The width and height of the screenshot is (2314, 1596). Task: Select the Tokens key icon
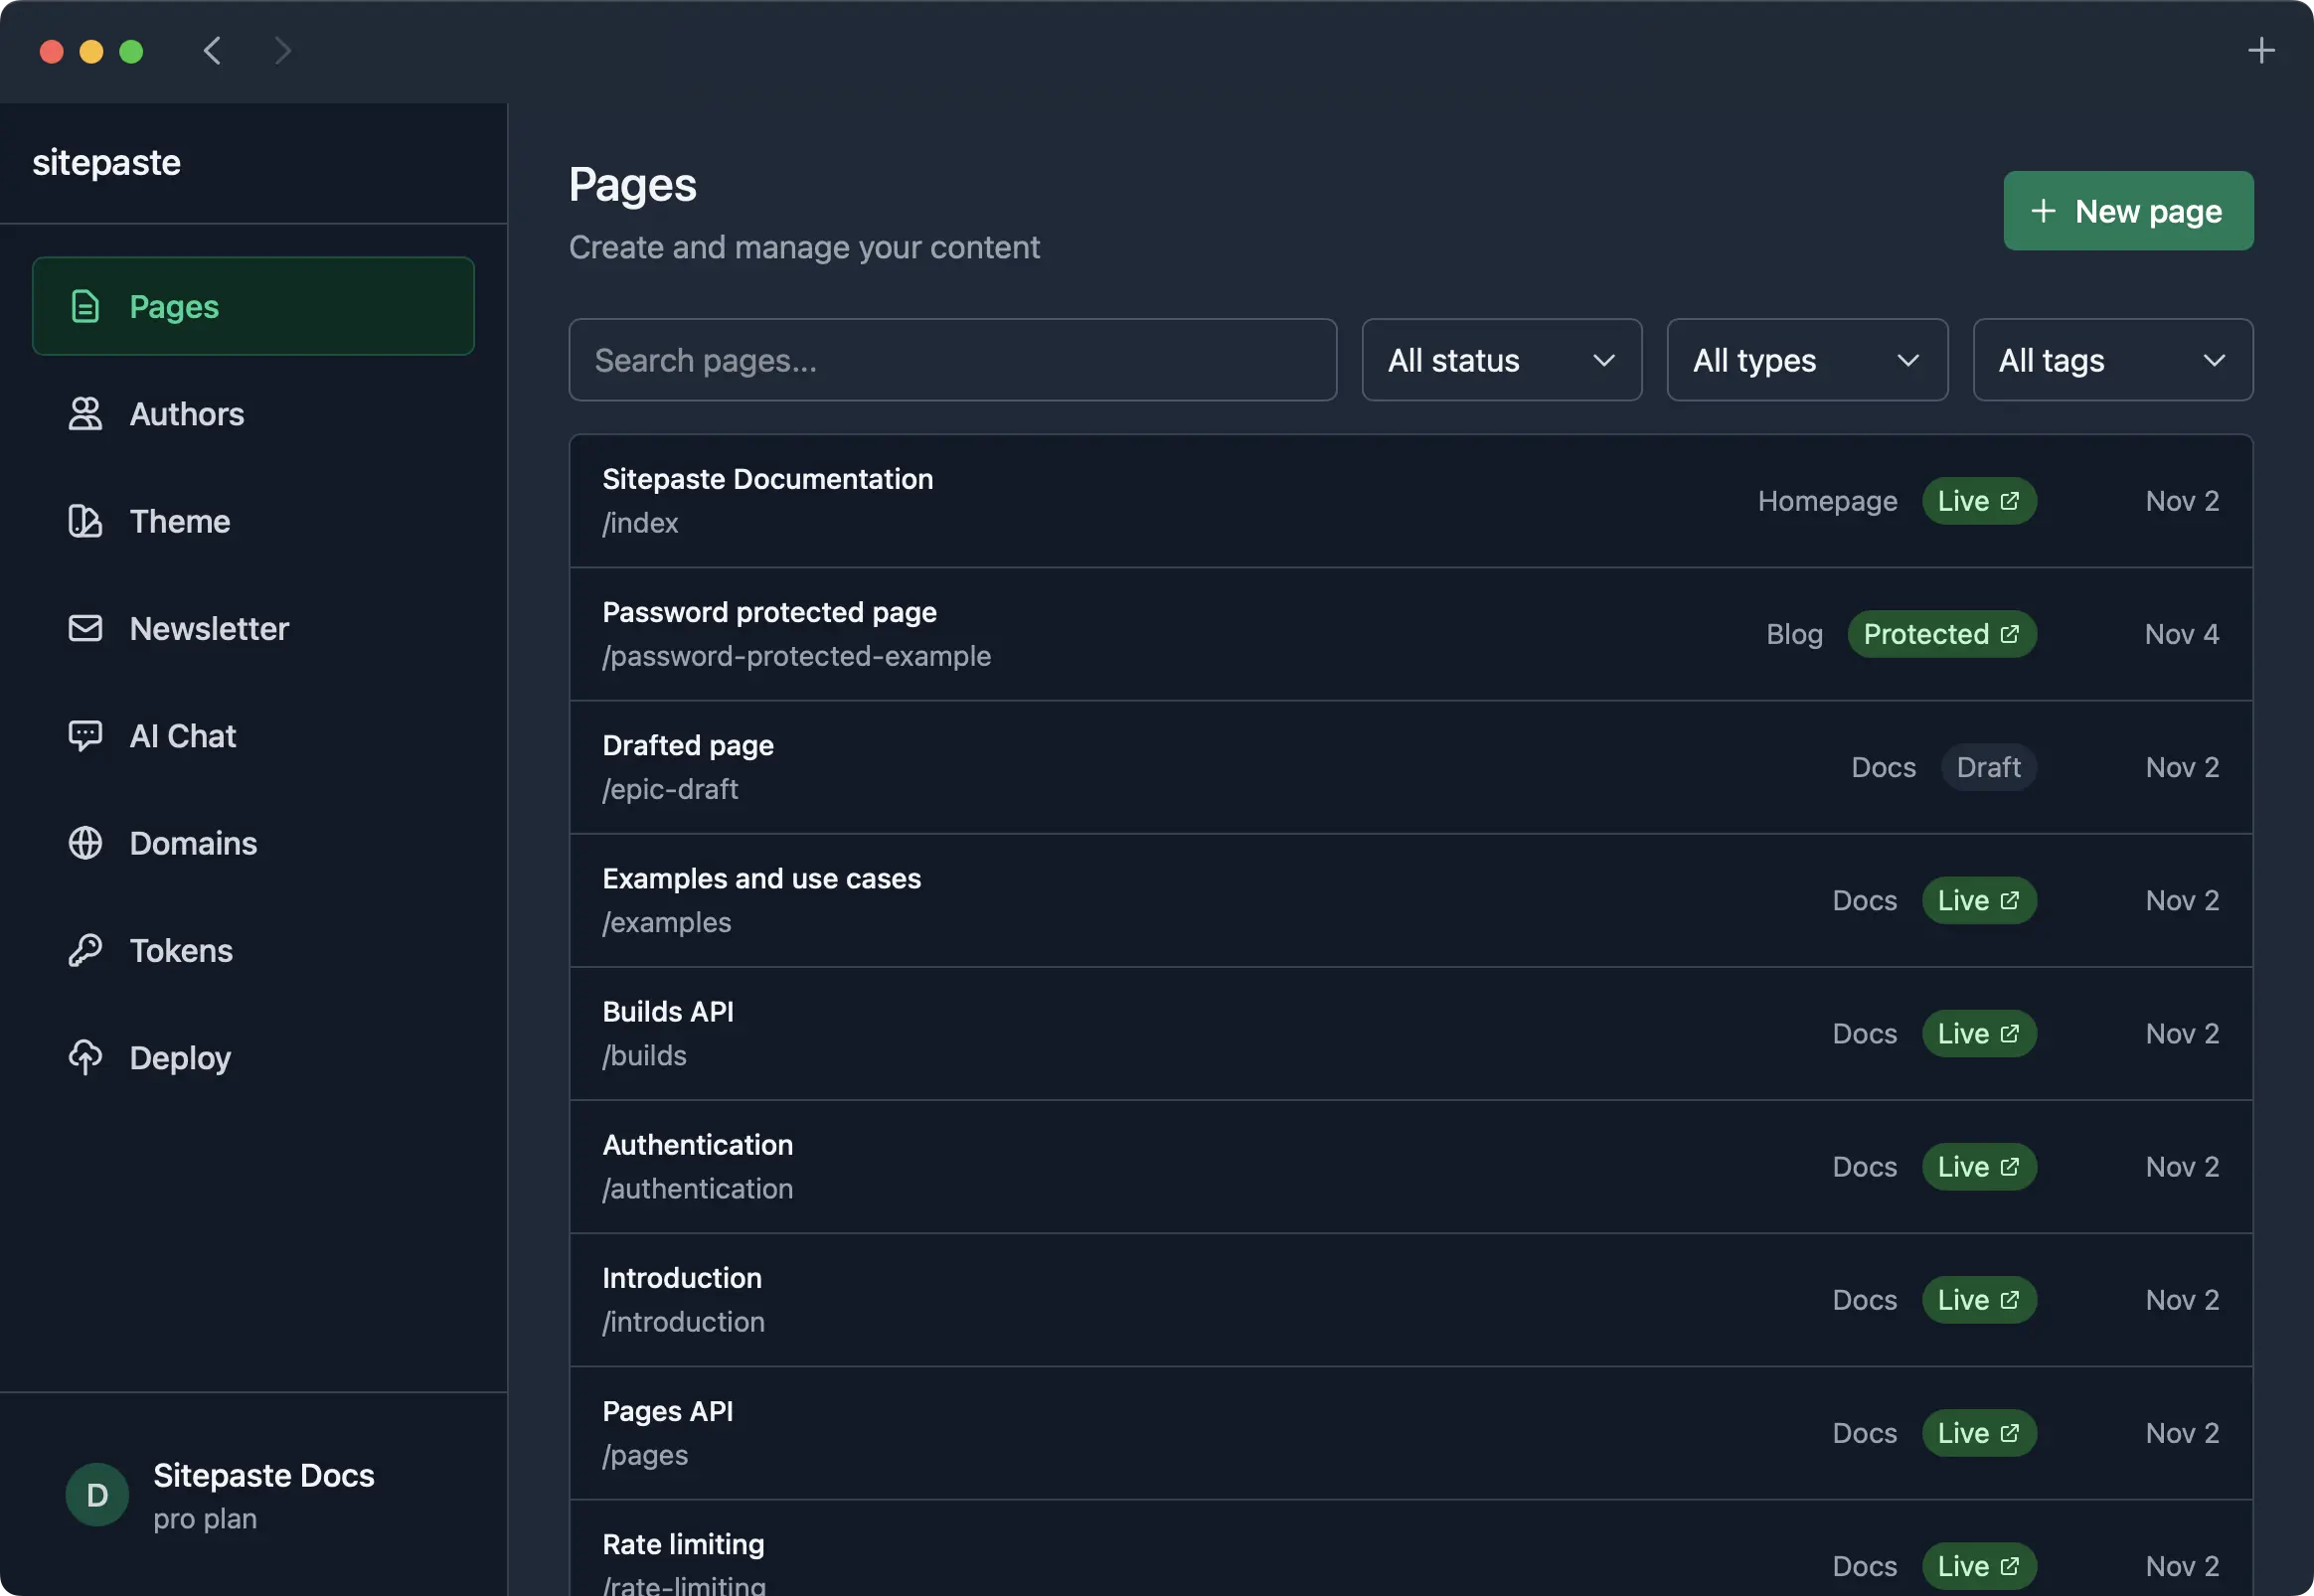click(x=85, y=950)
